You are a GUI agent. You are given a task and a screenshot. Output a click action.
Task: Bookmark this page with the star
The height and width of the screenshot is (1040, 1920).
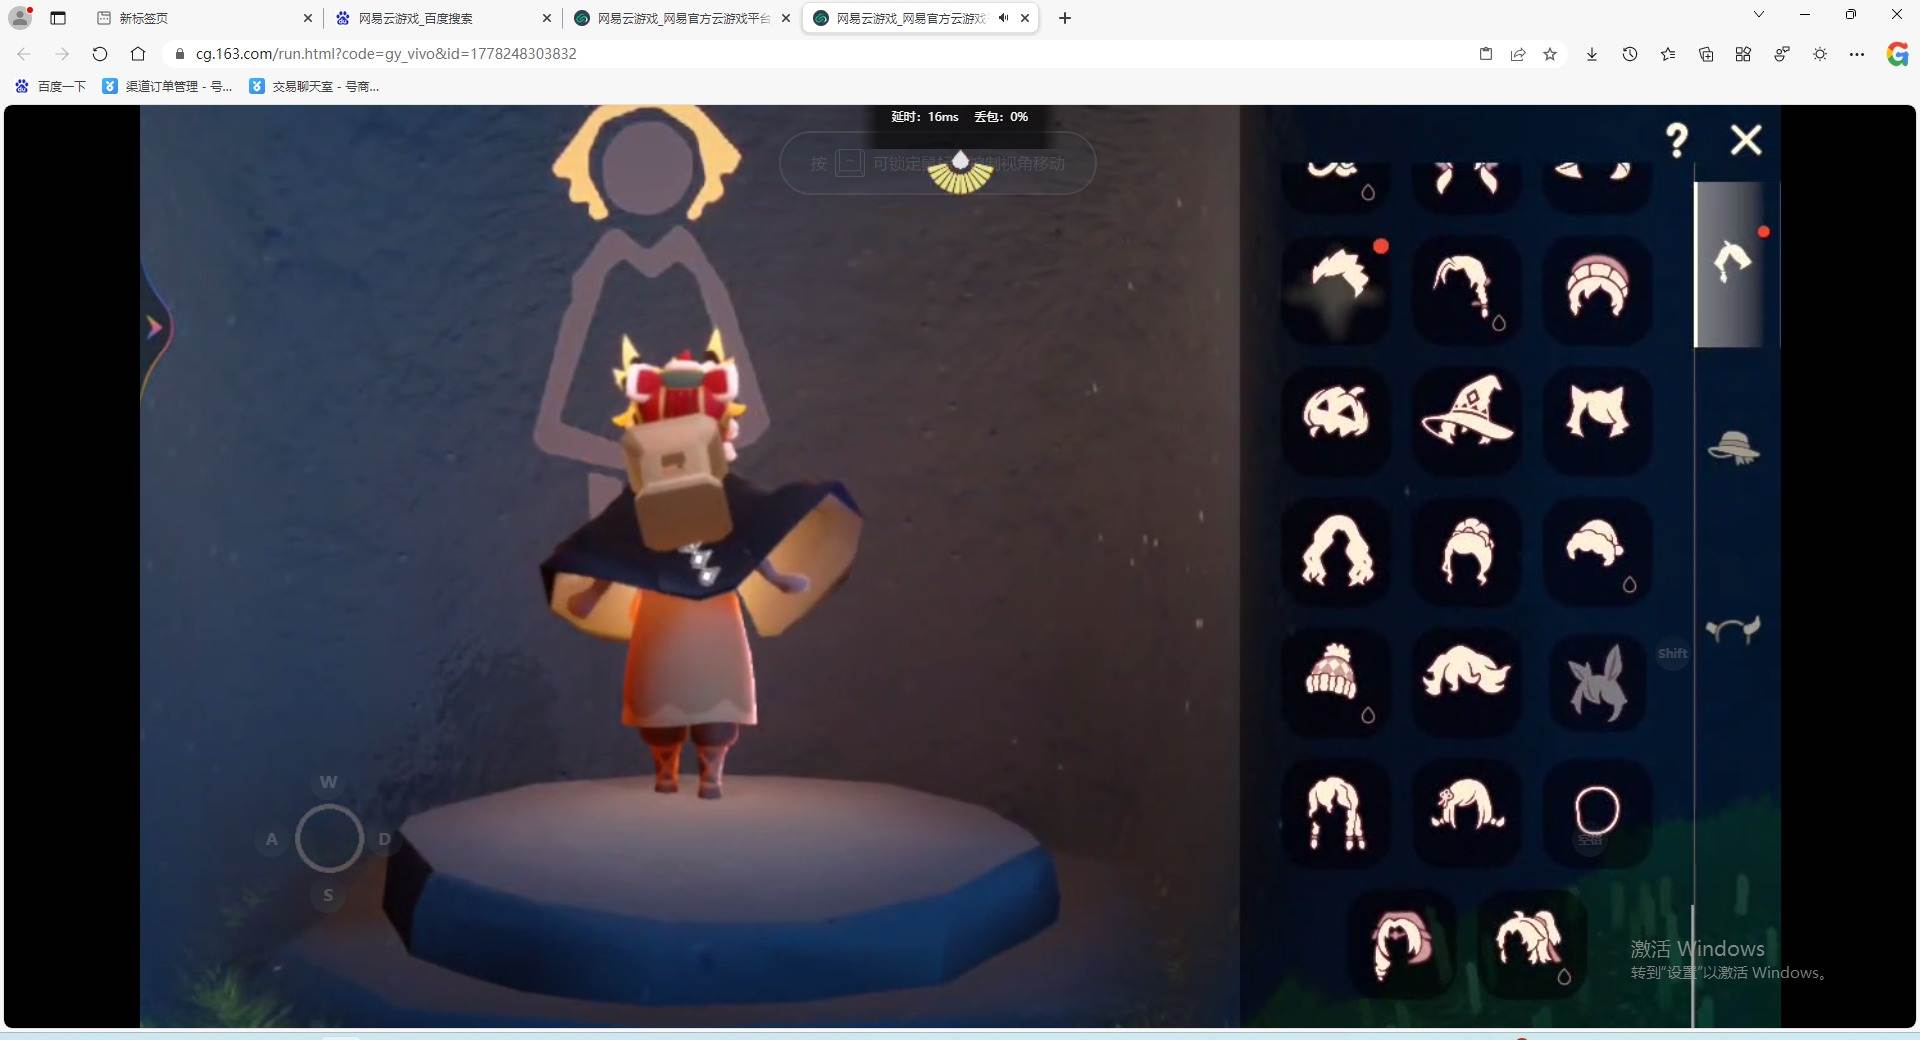tap(1550, 54)
